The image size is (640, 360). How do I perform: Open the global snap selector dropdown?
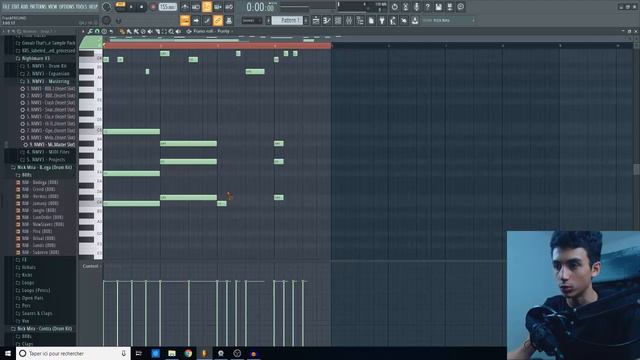[251, 20]
